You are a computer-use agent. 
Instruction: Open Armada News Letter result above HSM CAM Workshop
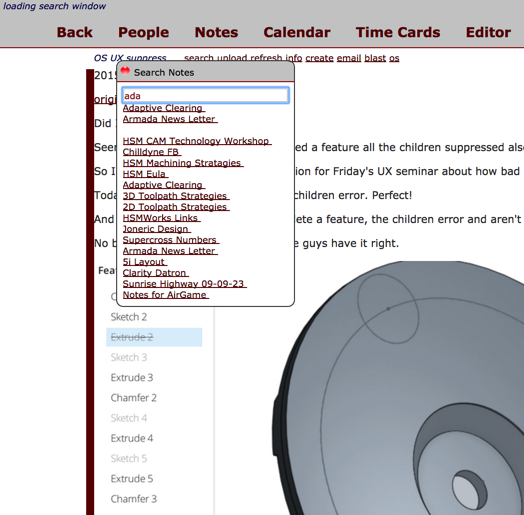[170, 119]
